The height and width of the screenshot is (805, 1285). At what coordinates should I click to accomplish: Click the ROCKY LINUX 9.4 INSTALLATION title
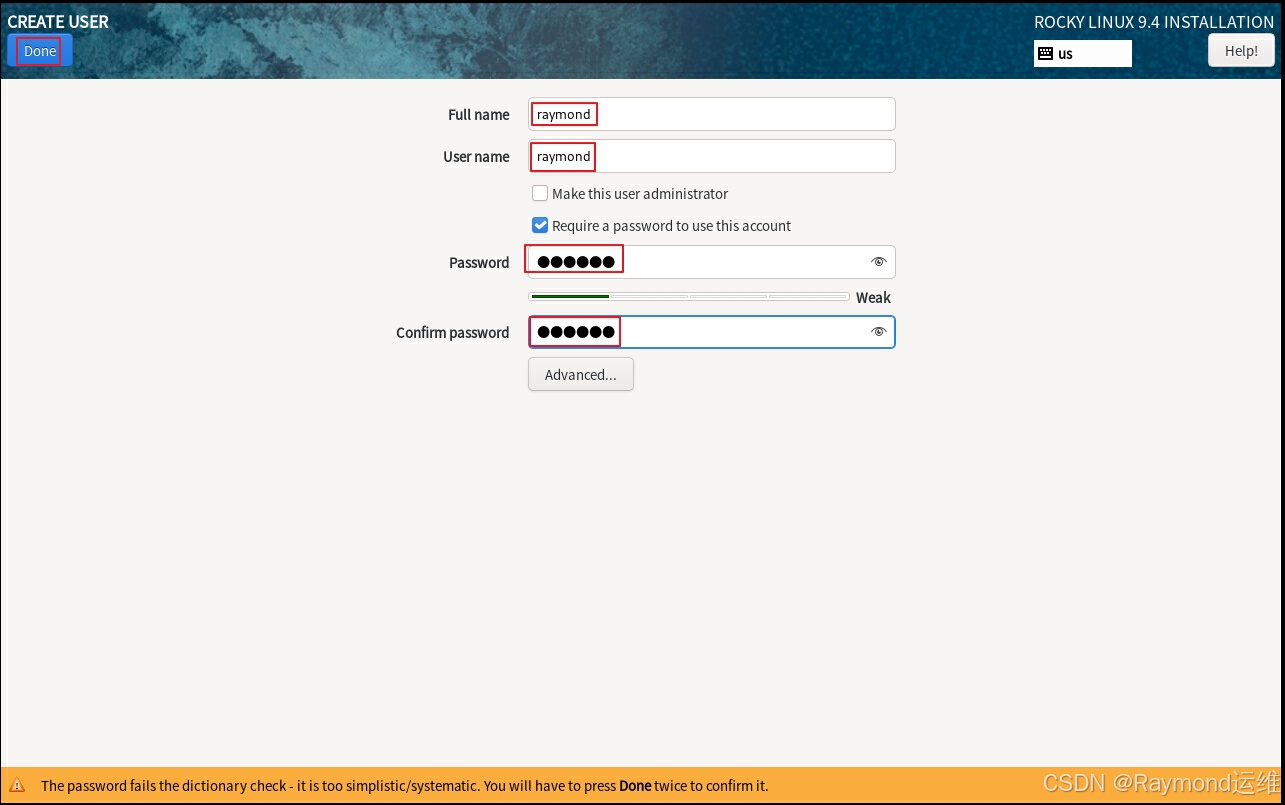click(x=1154, y=21)
